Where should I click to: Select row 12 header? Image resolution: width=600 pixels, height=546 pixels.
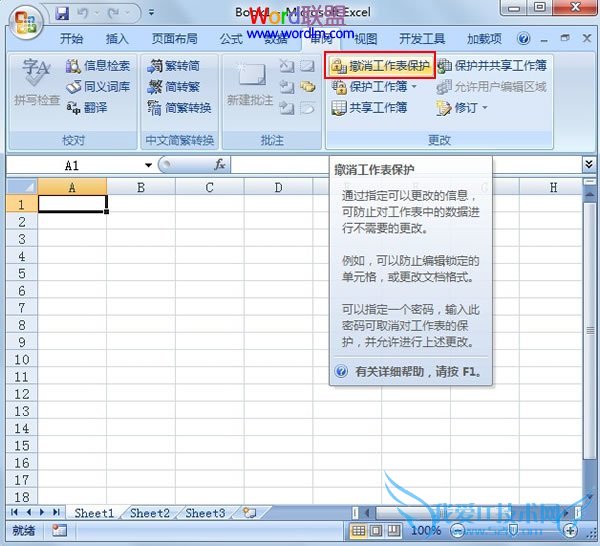pyautogui.click(x=22, y=394)
